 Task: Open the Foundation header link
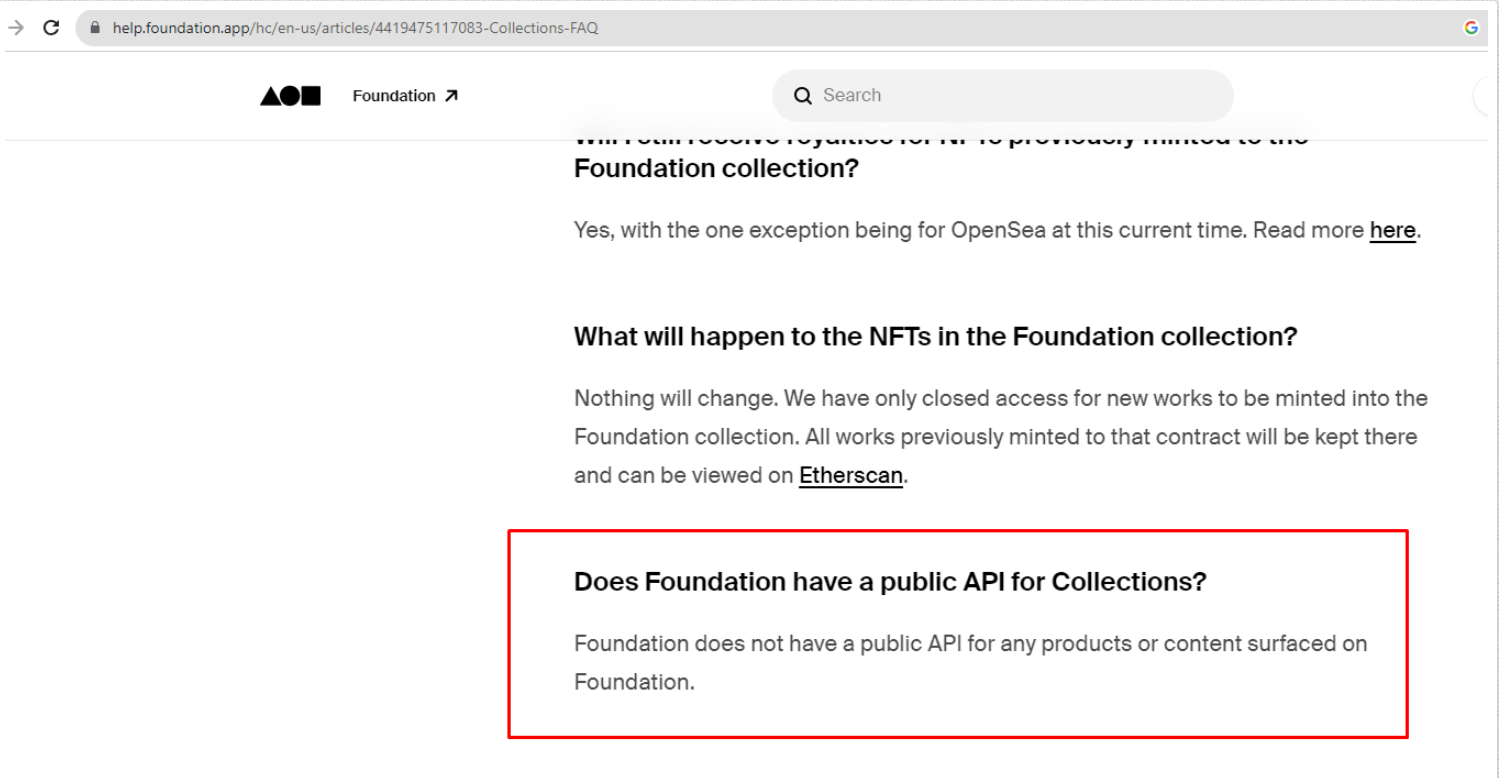[394, 96]
